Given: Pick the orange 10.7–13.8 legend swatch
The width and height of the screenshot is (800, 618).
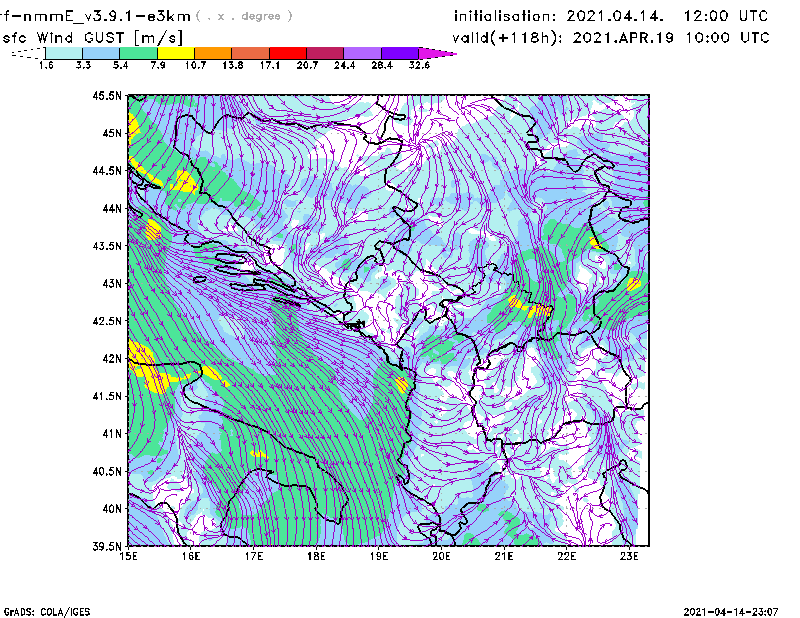Looking at the screenshot, I should (213, 53).
